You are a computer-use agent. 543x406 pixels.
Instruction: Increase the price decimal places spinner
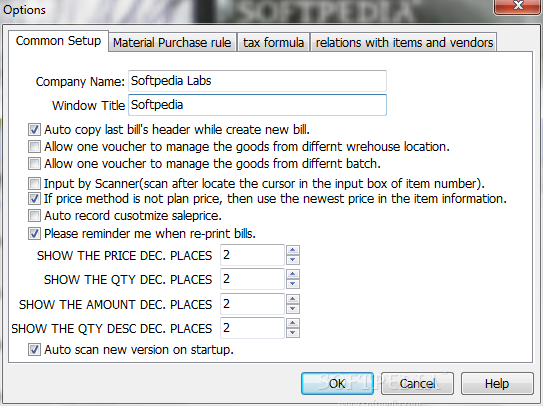[293, 250]
